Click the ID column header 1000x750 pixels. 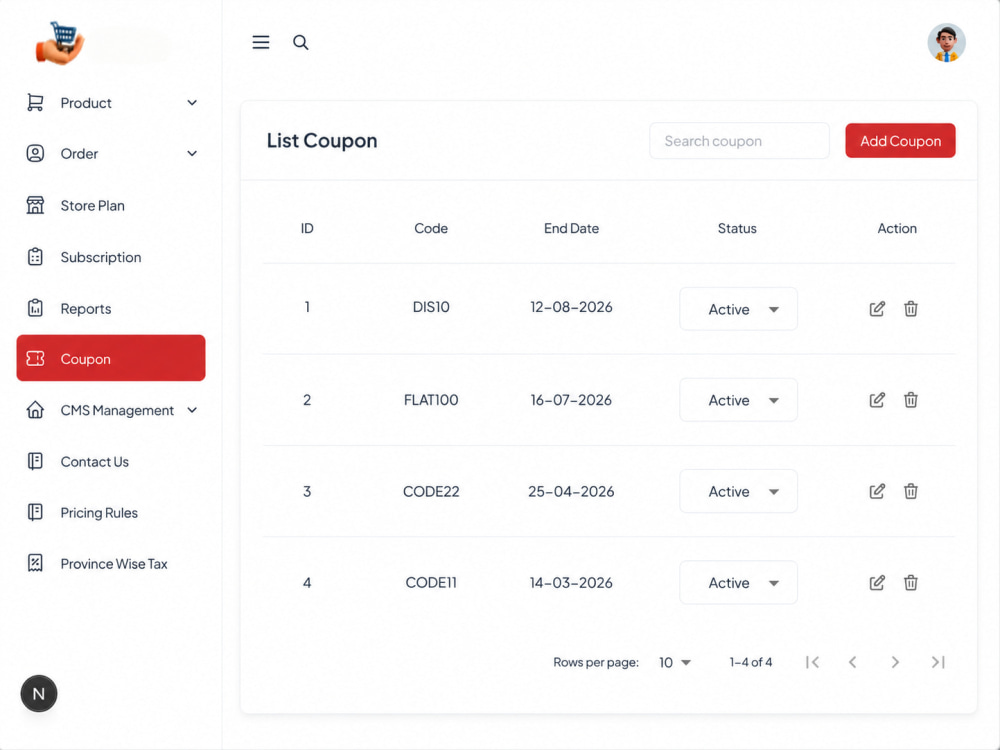pos(307,228)
